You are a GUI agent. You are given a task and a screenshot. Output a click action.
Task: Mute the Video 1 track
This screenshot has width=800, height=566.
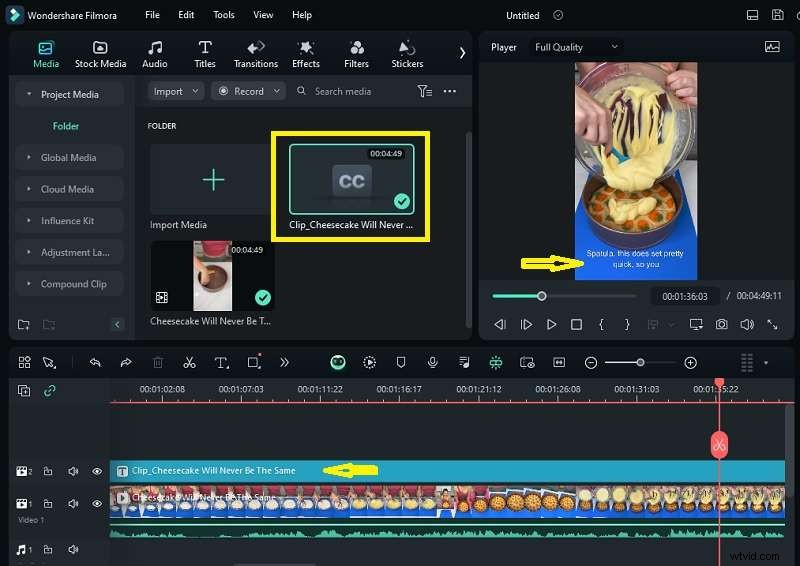[74, 504]
